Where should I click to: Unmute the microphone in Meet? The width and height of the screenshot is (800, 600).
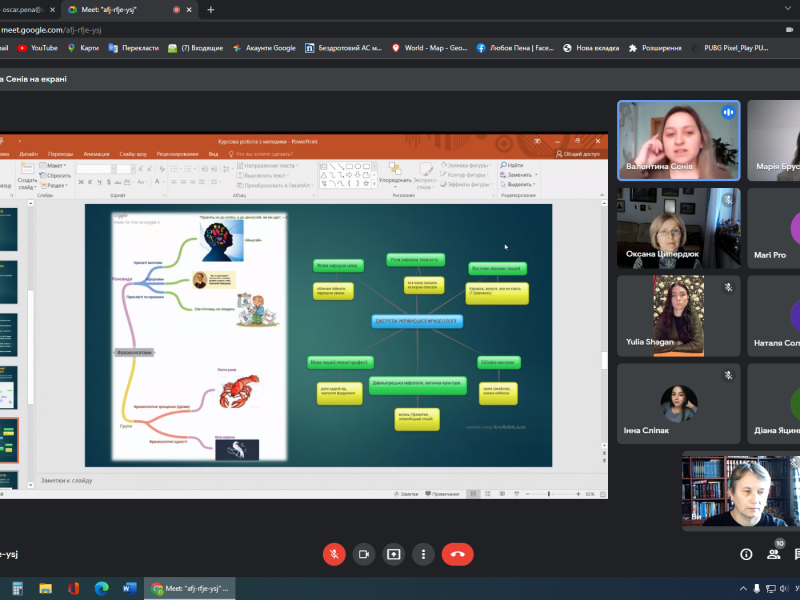coord(334,554)
